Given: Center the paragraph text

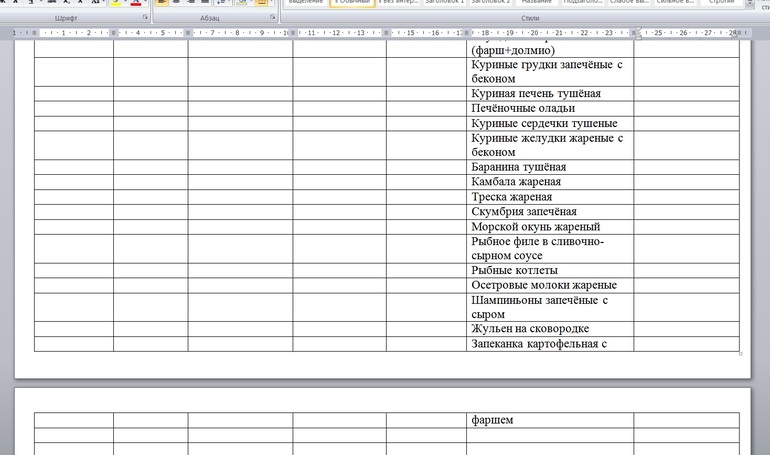Looking at the screenshot, I should (176, 3).
